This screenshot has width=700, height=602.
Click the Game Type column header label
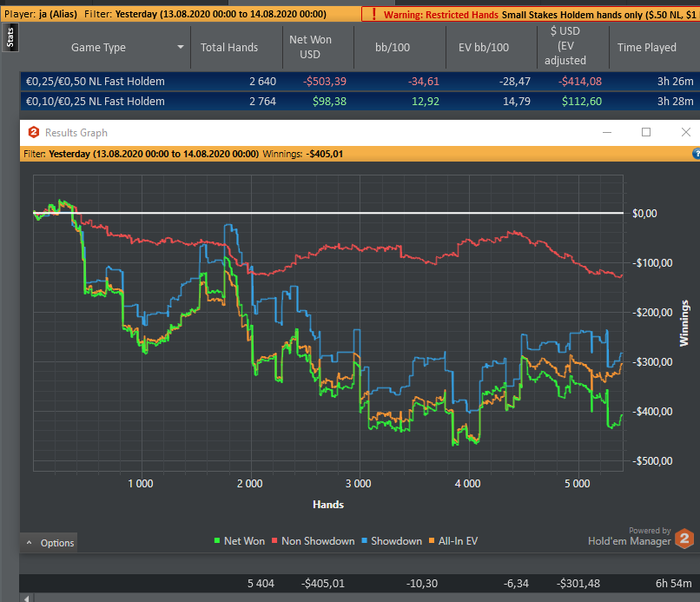coord(98,47)
